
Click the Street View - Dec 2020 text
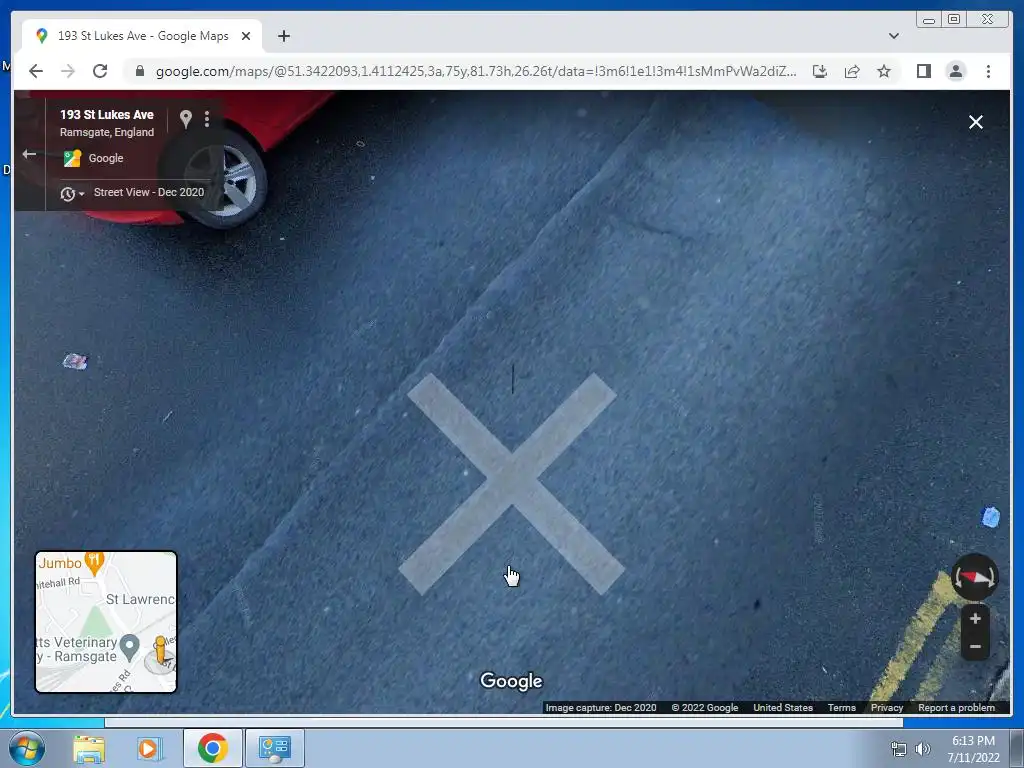(x=149, y=192)
